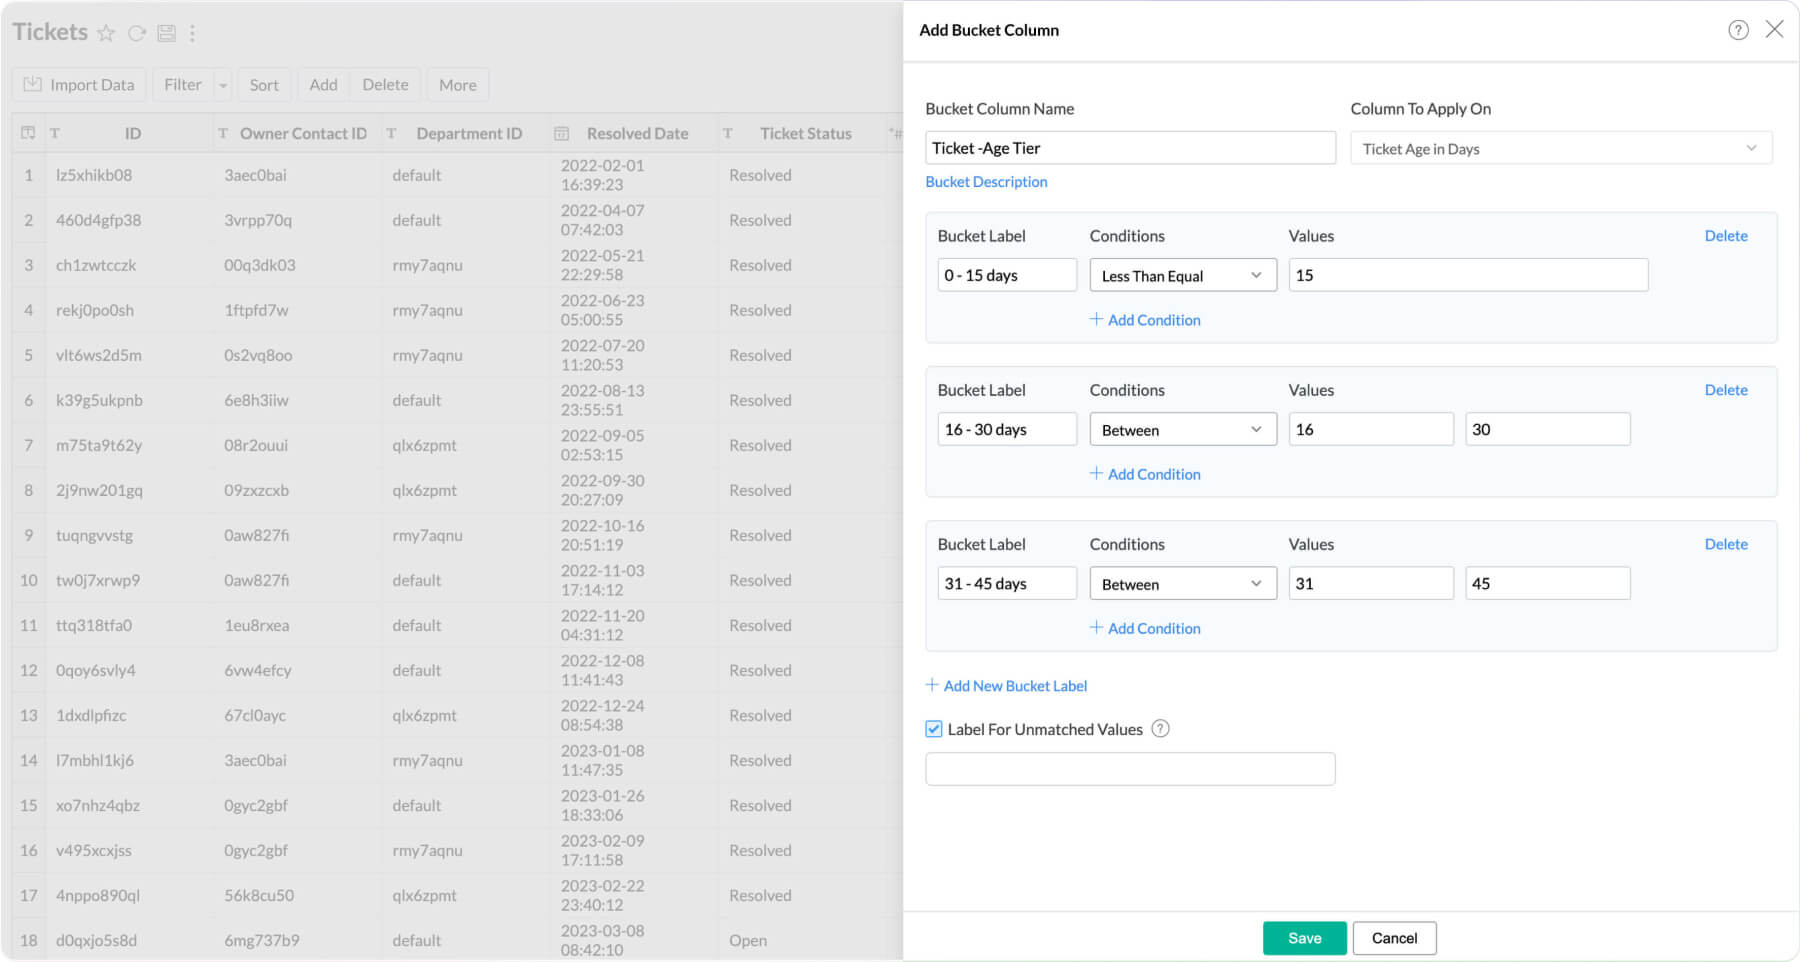This screenshot has width=1800, height=962.
Task: Click Add New Bucket Label
Action: tap(1006, 686)
